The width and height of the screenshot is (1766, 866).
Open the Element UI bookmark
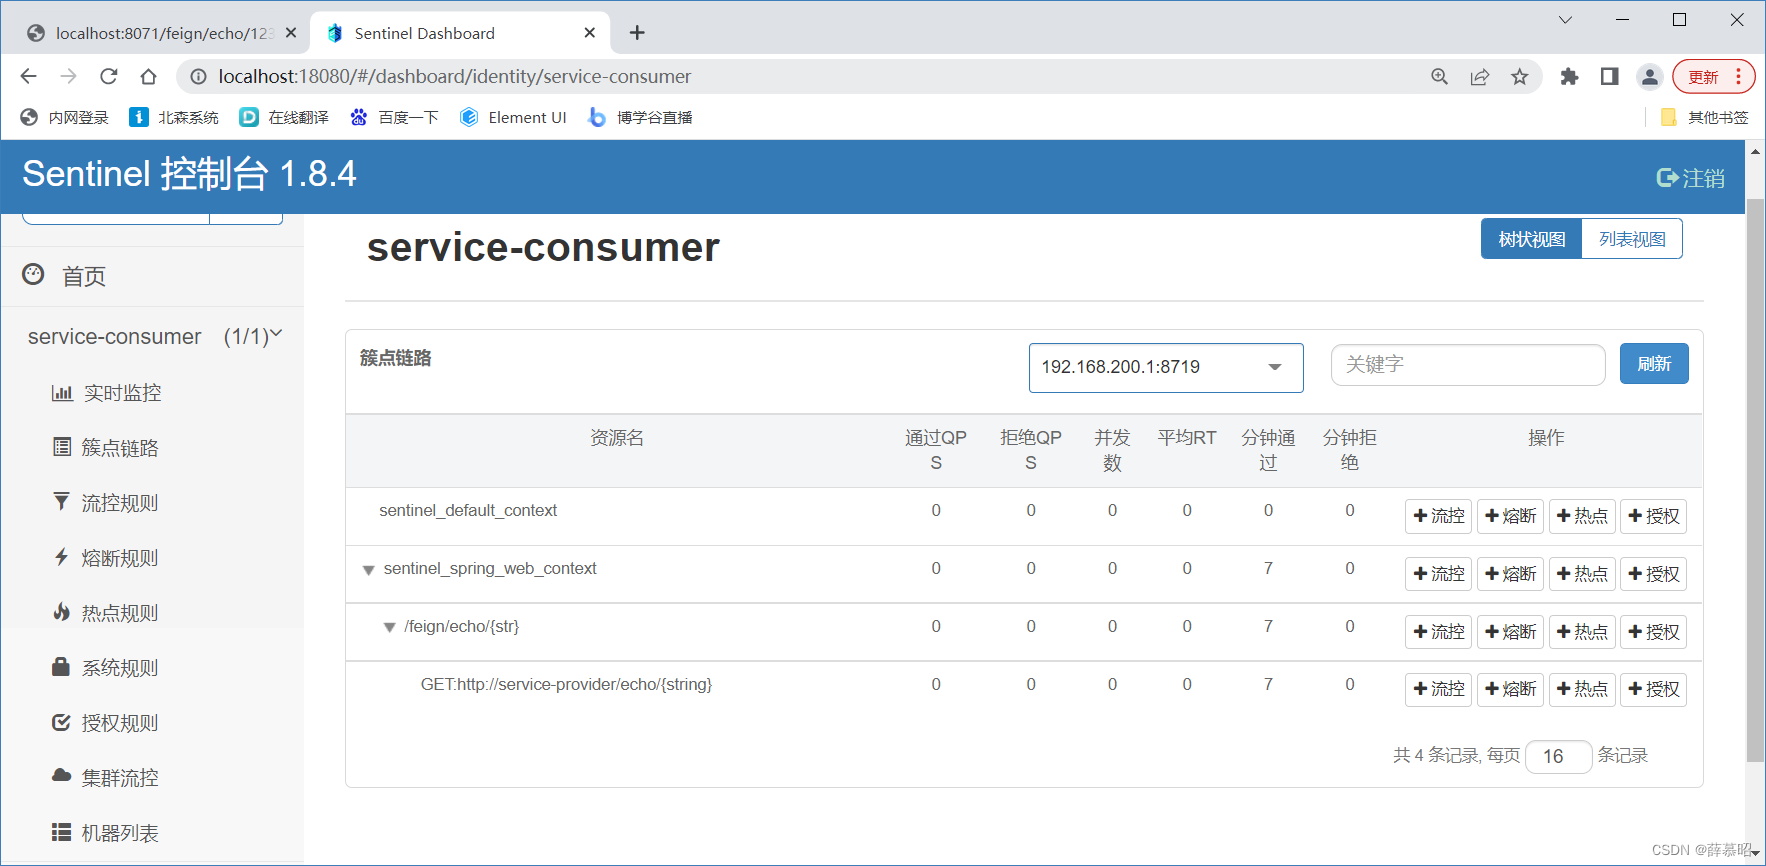click(513, 117)
